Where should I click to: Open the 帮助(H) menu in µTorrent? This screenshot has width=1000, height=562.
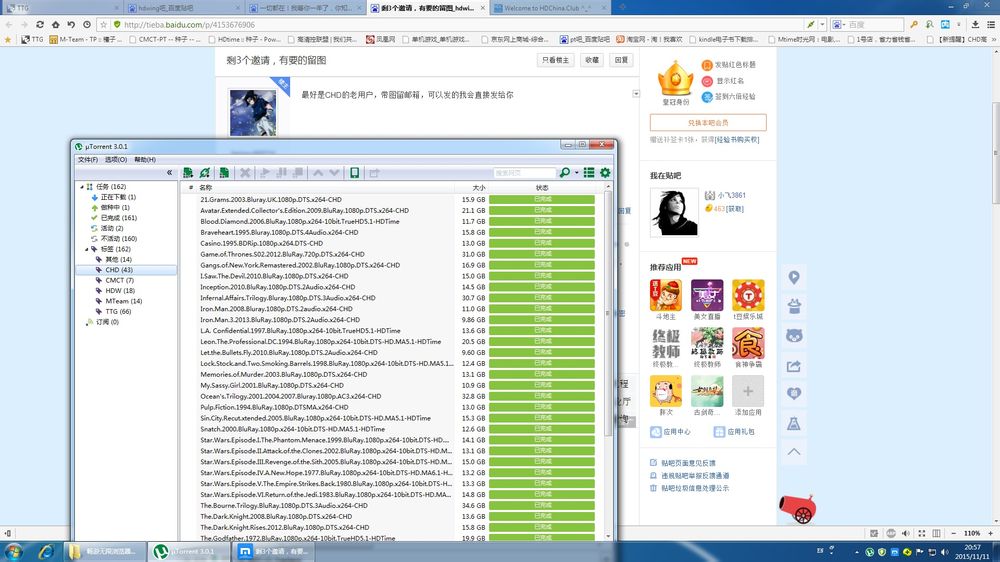[x=145, y=159]
